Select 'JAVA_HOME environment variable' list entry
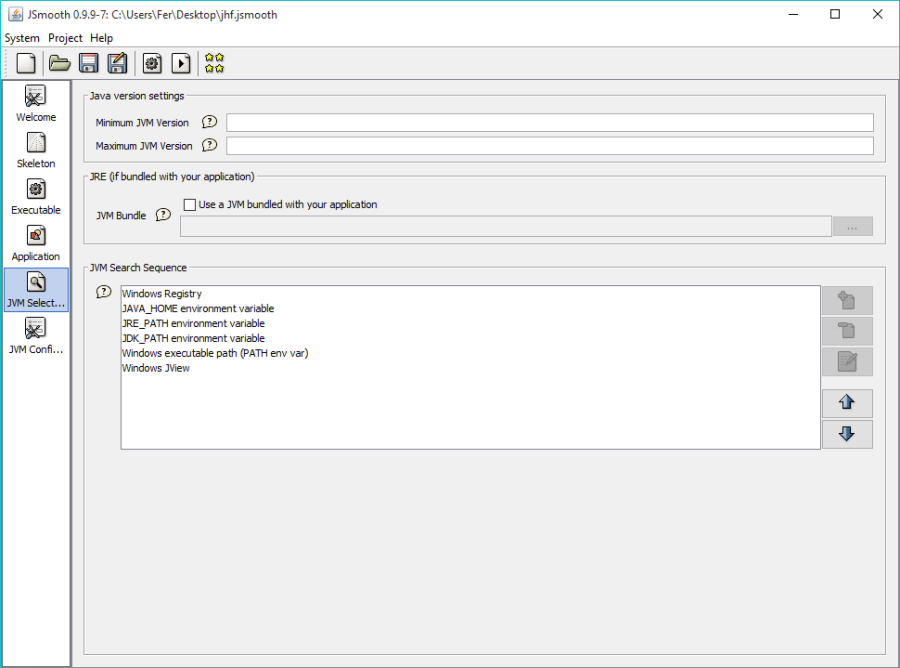 [x=198, y=309]
